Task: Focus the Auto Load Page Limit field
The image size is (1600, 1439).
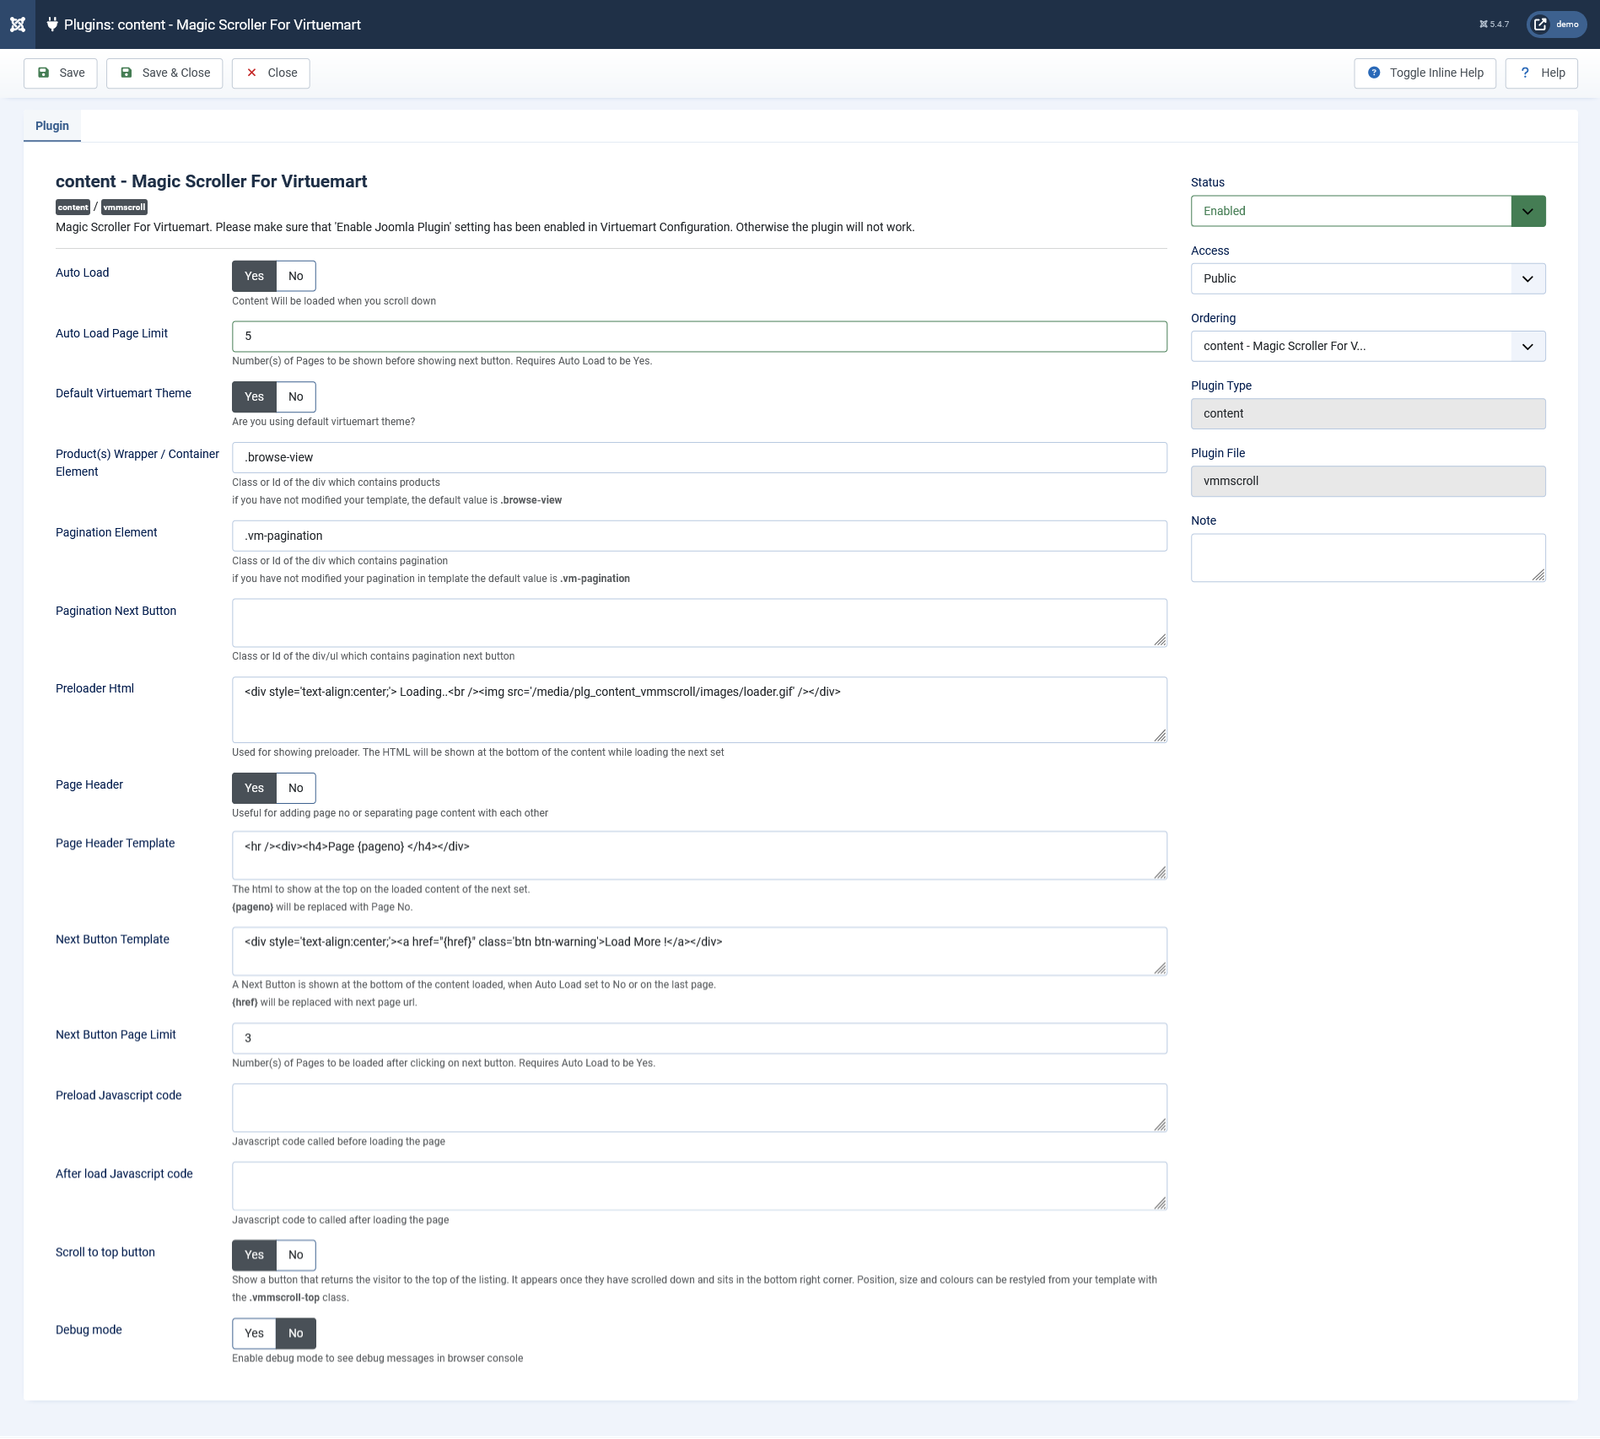Action: [x=699, y=337]
